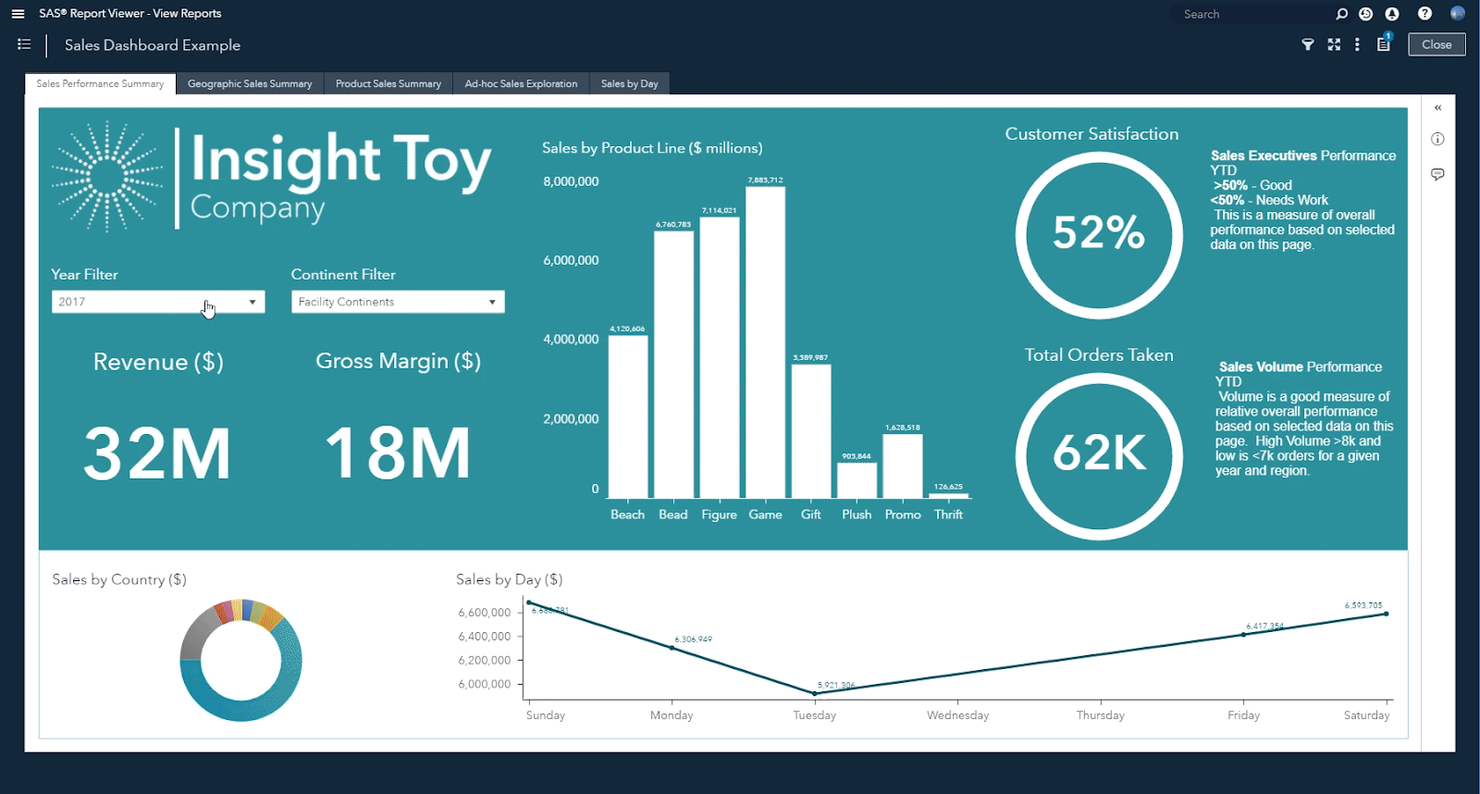
Task: Open the report filter controls
Action: click(x=1307, y=44)
